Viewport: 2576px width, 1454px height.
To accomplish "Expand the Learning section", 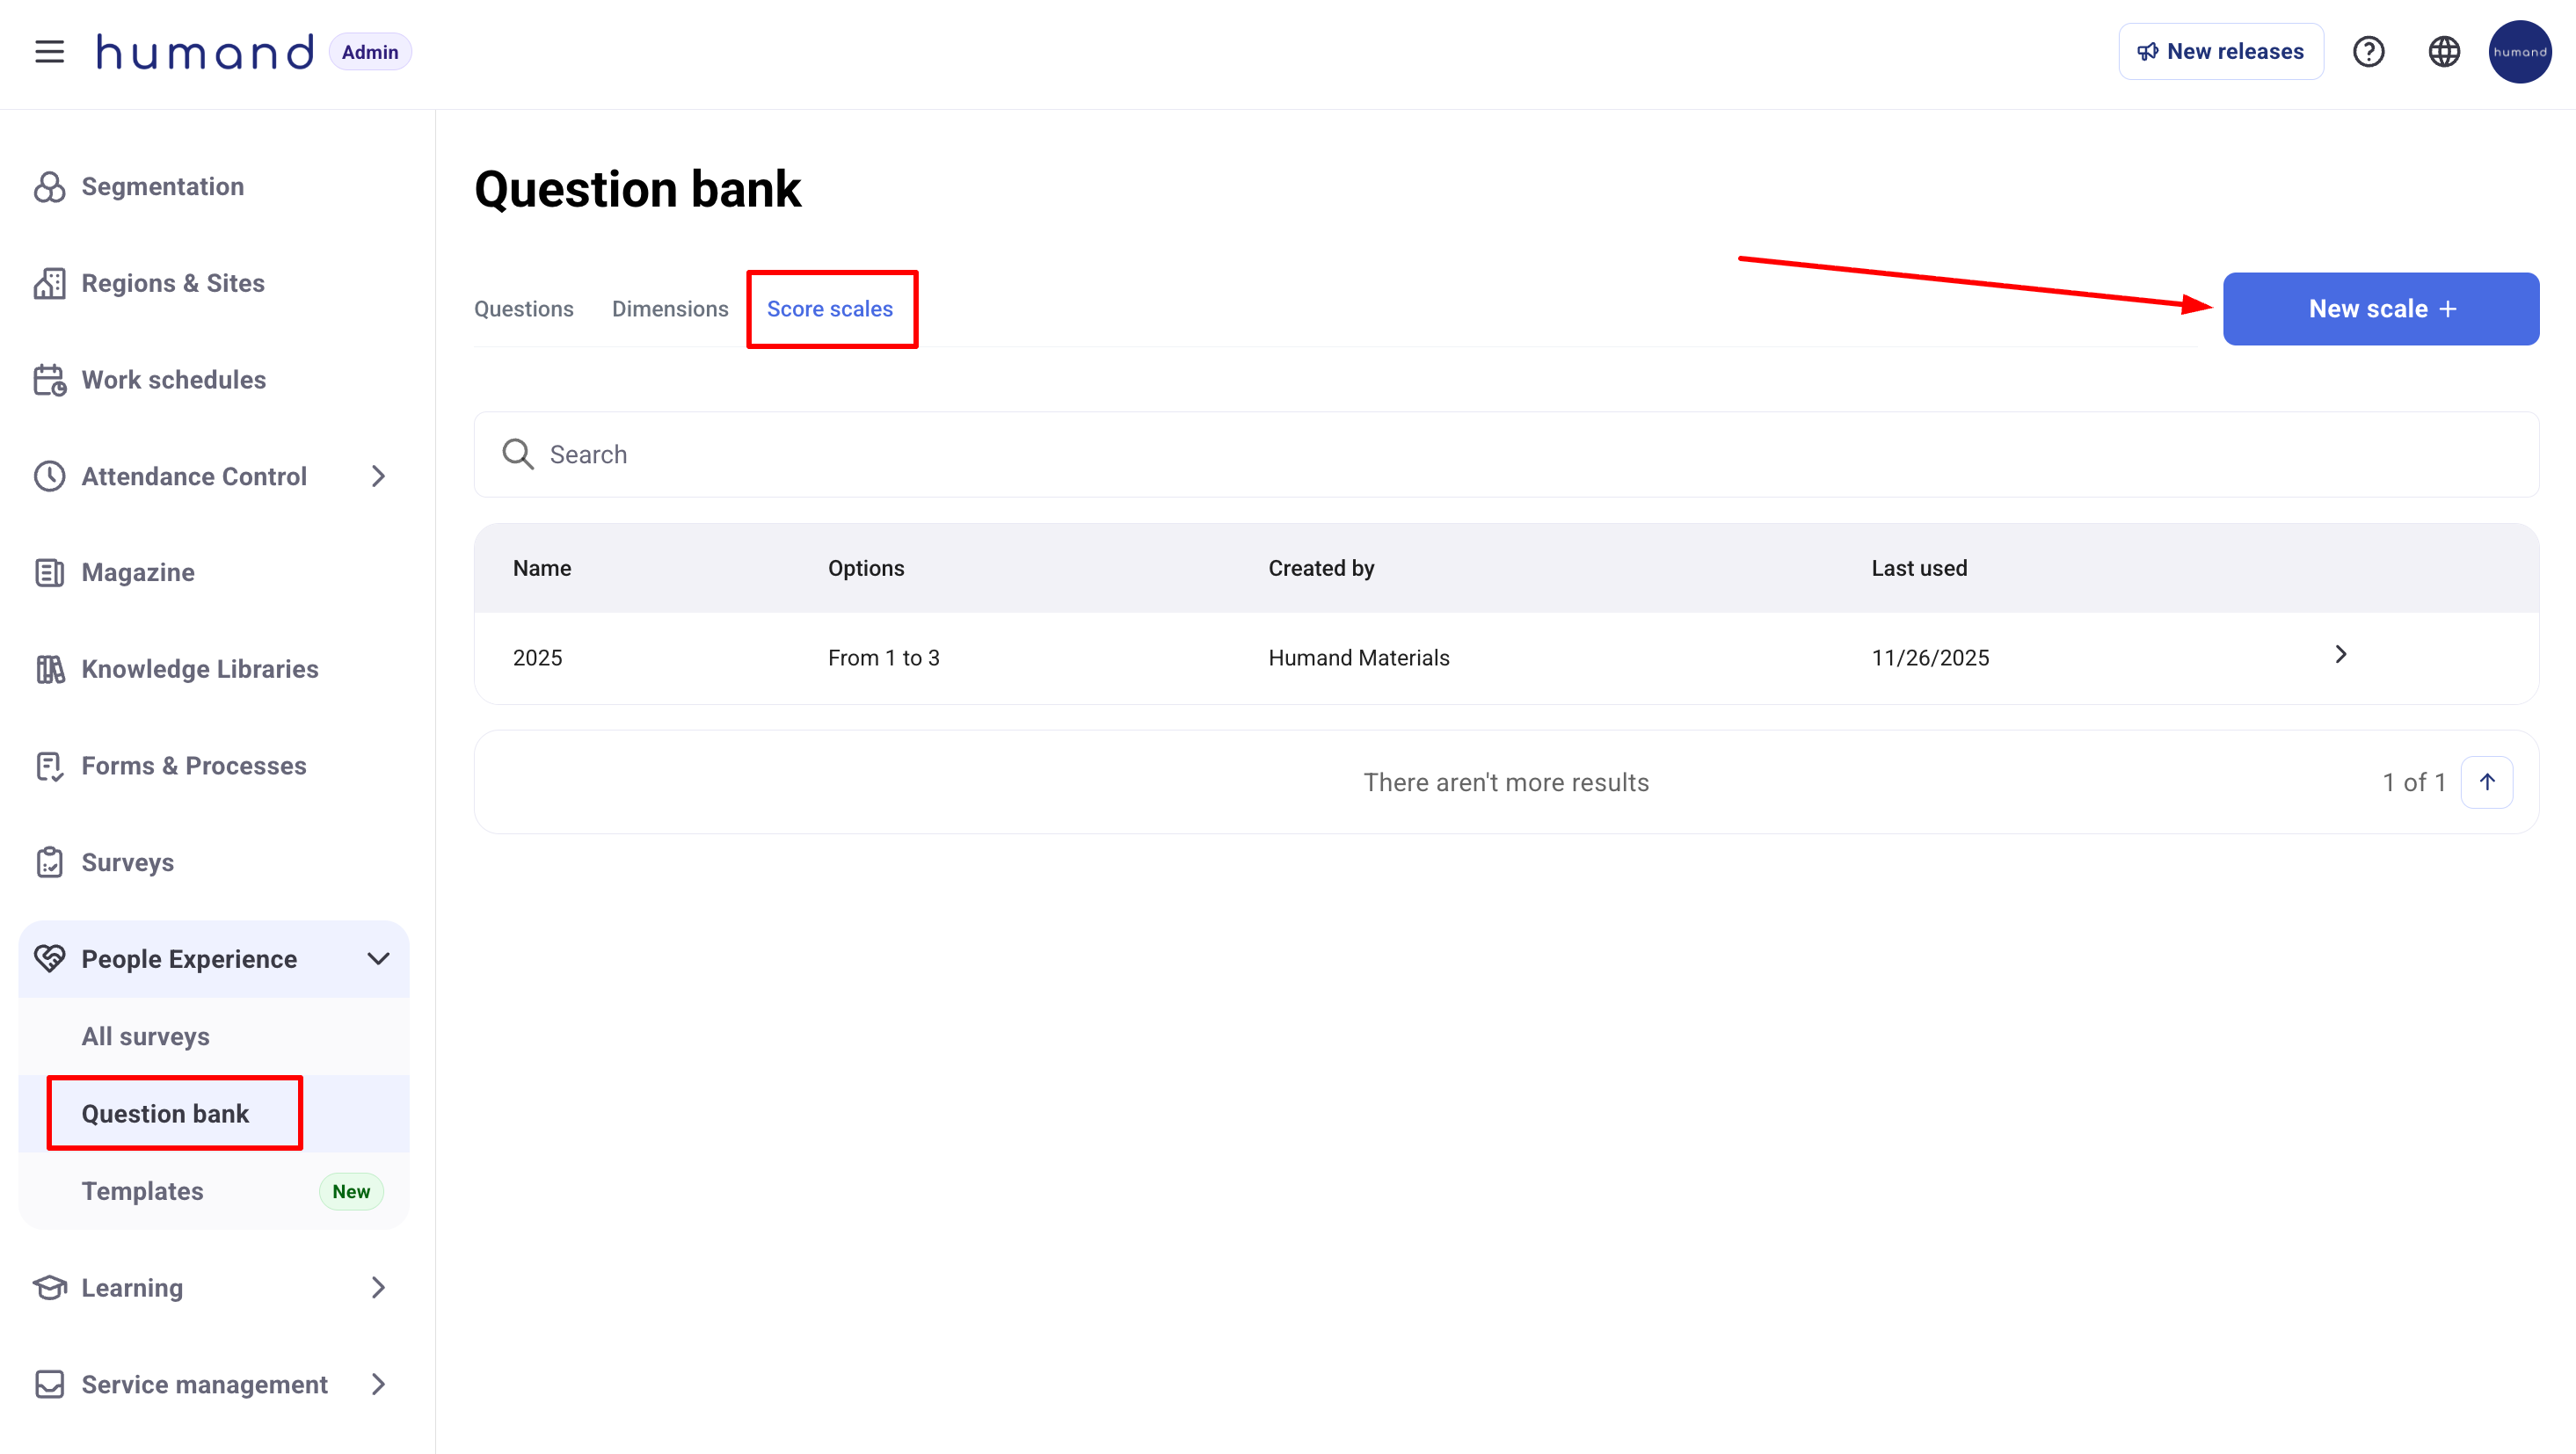I will [378, 1288].
